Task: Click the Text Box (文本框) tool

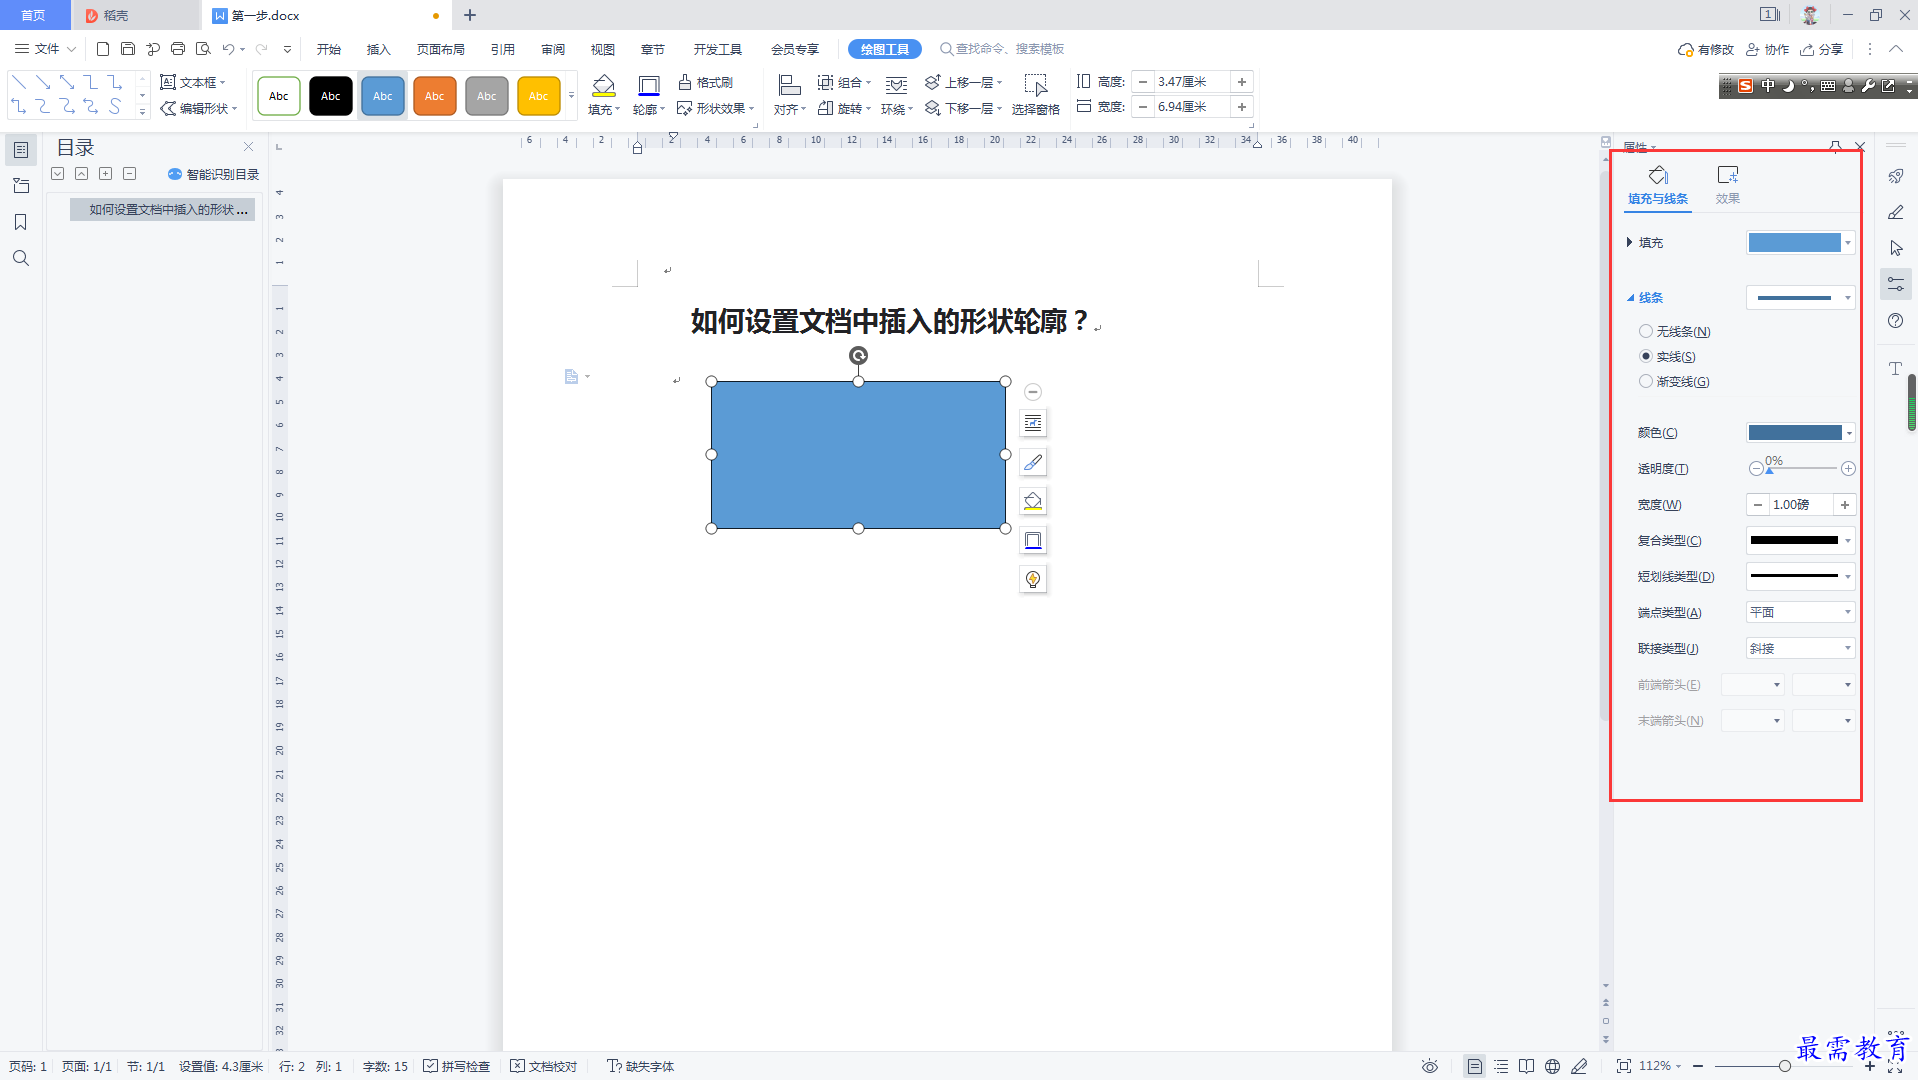Action: point(192,82)
